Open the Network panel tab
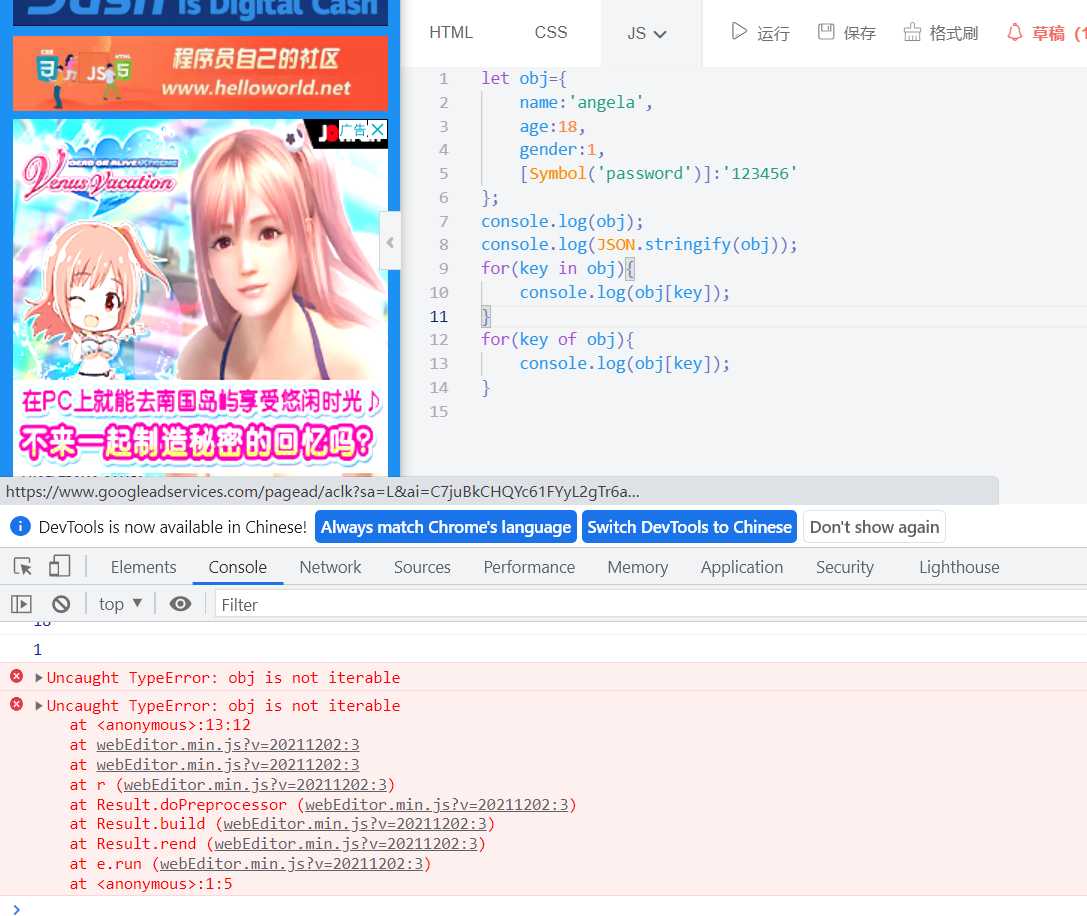1087x916 pixels. 330,567
